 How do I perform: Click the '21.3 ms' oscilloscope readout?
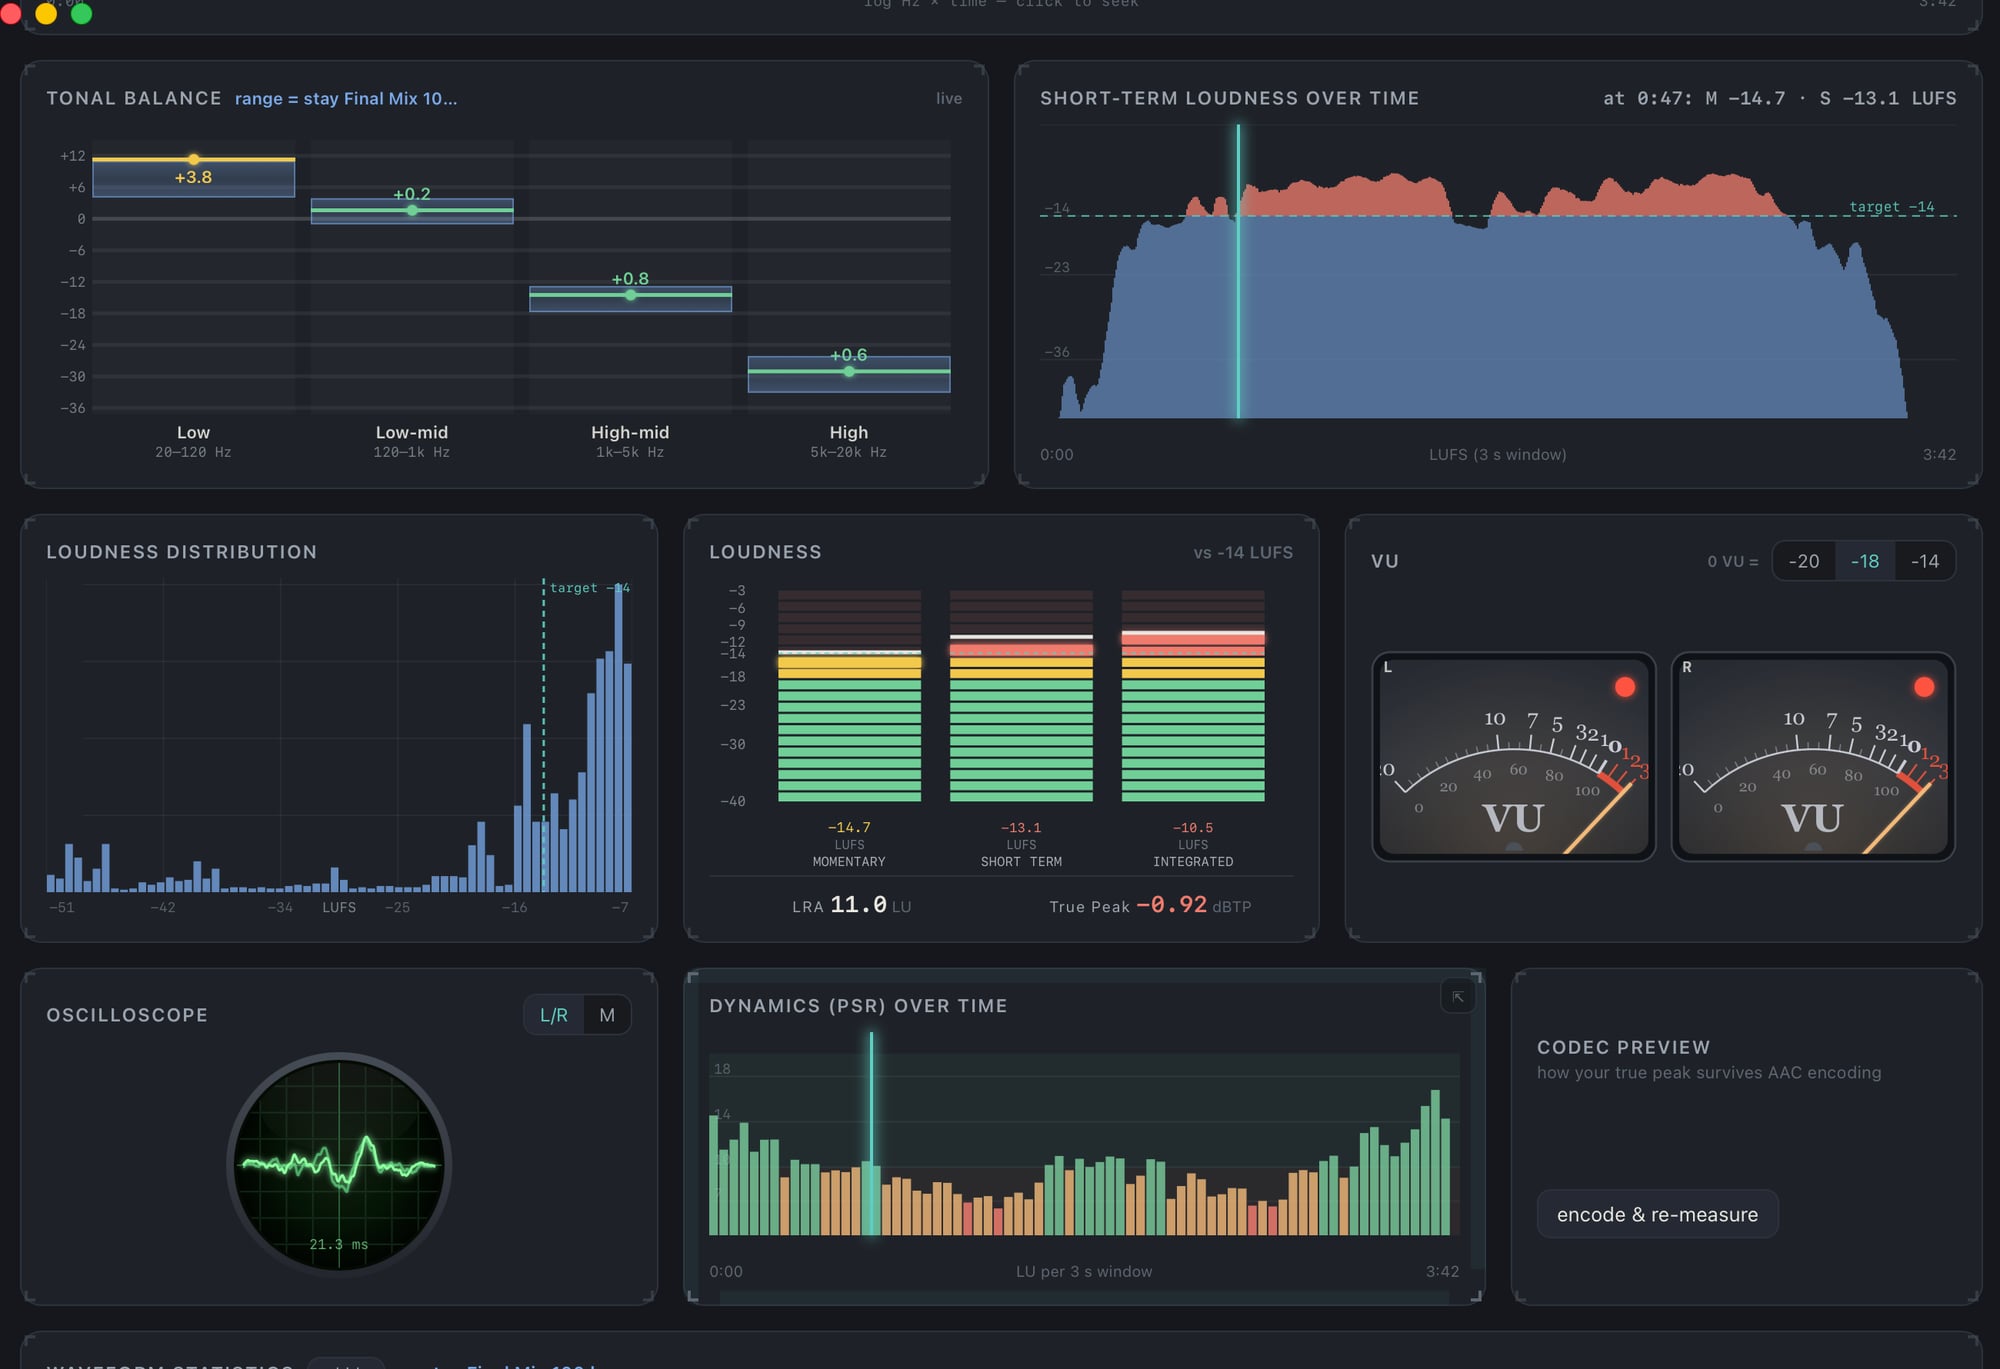tap(339, 1245)
